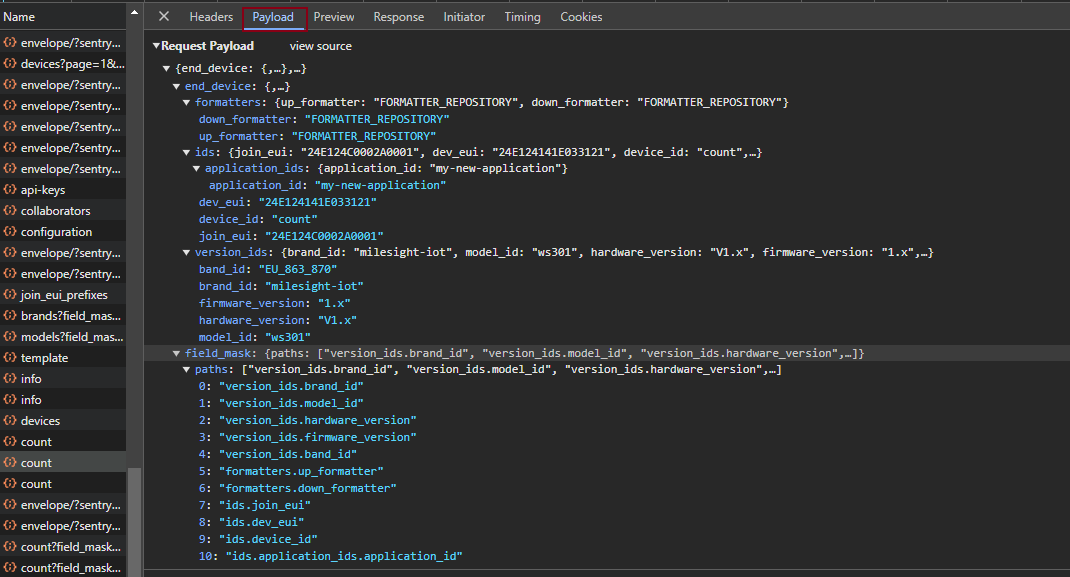Click firmware_version value "1.x"
The image size is (1070, 577).
pyautogui.click(x=334, y=304)
